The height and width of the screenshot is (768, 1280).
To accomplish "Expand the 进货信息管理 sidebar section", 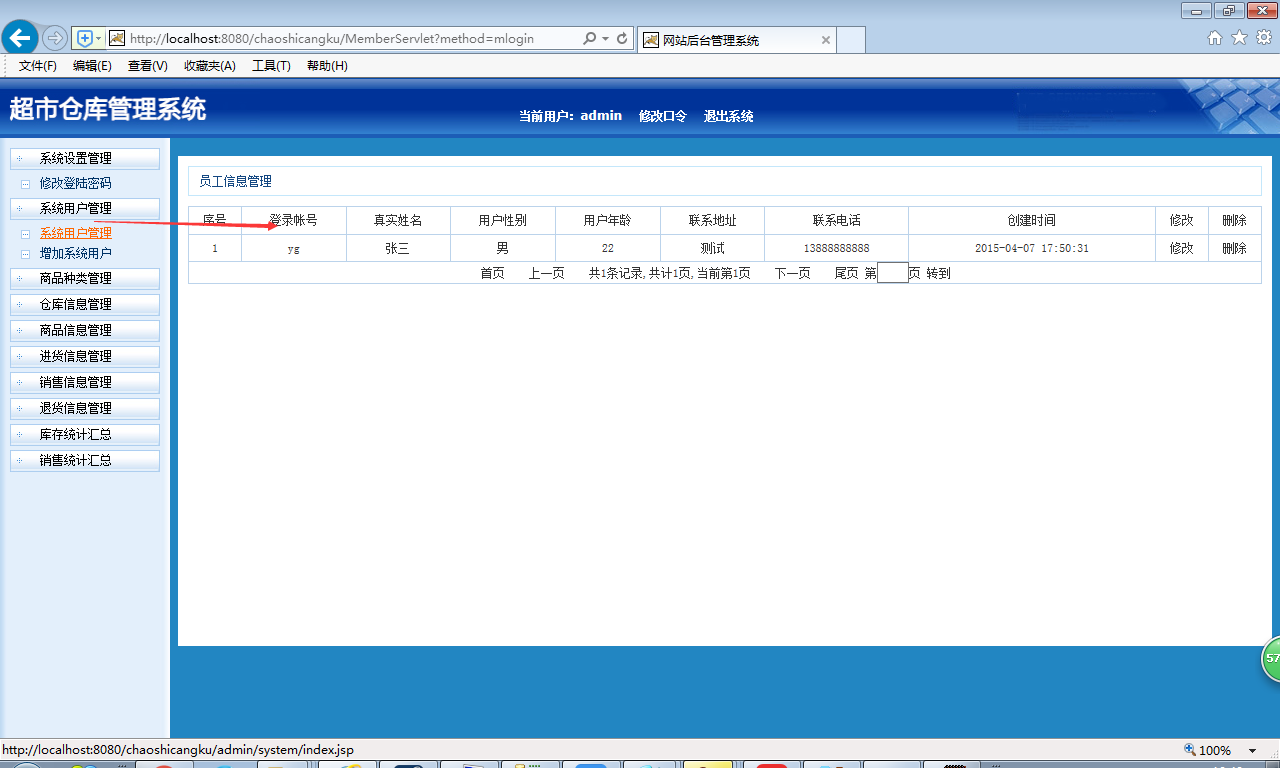I will [x=84, y=356].
